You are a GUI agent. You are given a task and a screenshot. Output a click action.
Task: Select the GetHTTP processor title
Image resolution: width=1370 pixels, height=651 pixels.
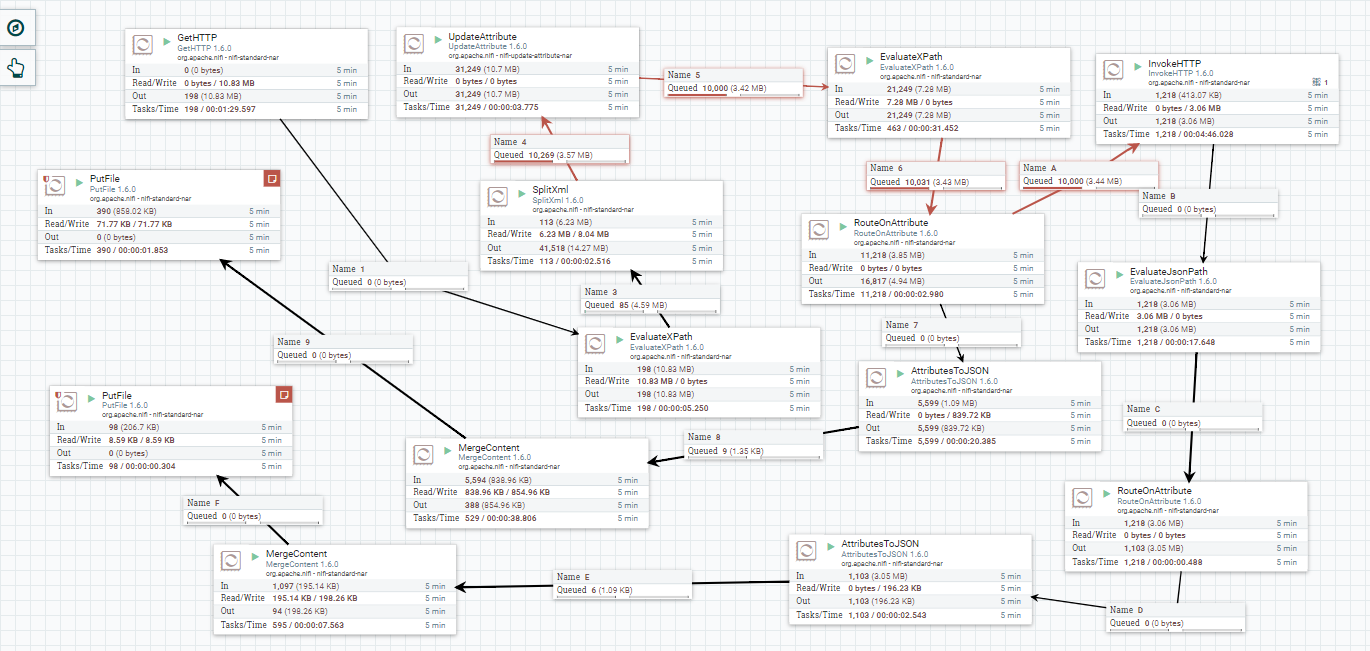point(198,37)
